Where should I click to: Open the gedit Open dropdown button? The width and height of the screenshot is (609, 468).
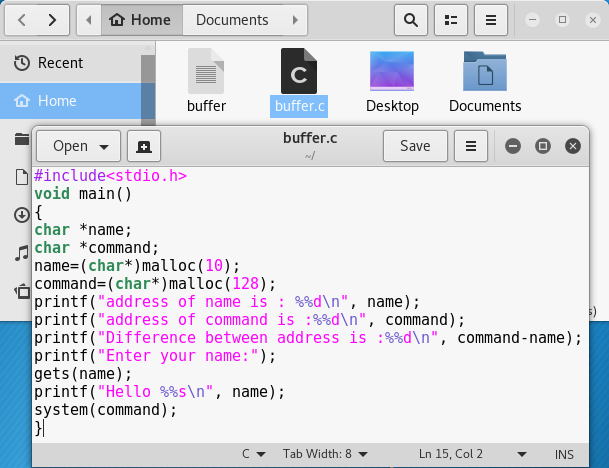coord(78,146)
